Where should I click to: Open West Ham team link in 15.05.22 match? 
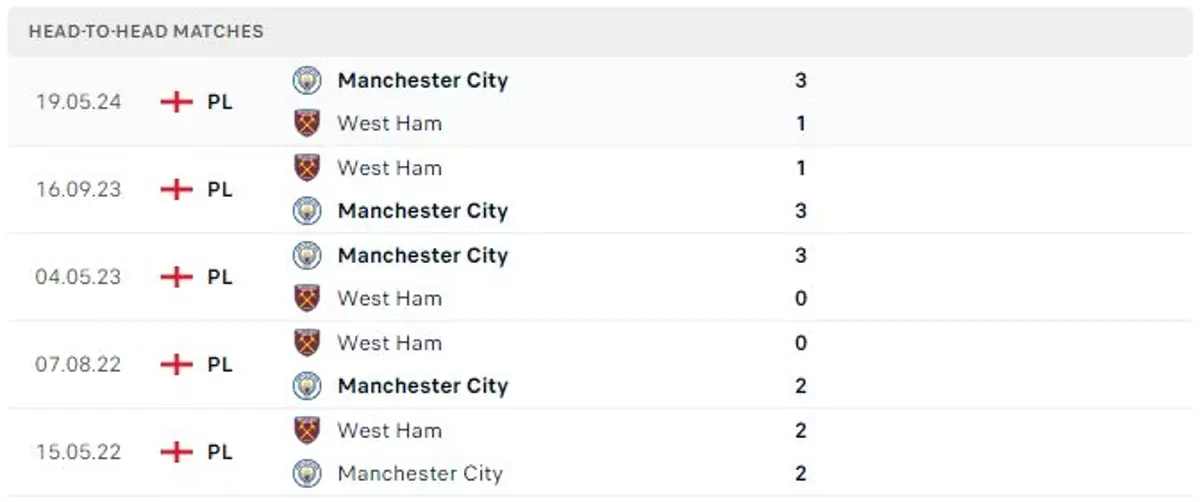pos(389,431)
